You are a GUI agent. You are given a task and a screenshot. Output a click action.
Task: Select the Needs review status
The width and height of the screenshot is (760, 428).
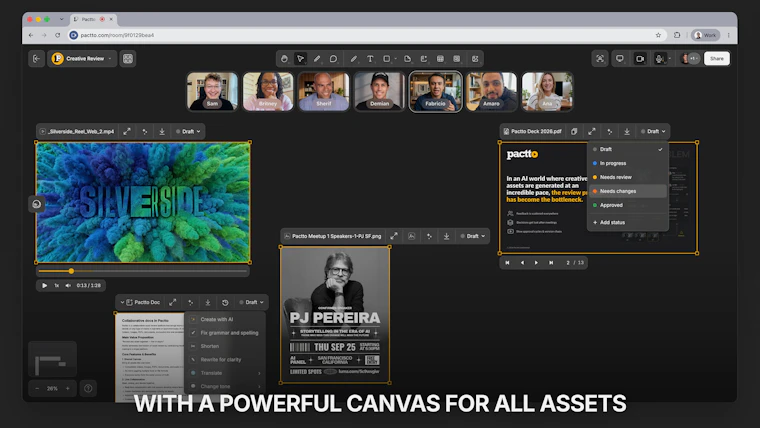point(628,177)
